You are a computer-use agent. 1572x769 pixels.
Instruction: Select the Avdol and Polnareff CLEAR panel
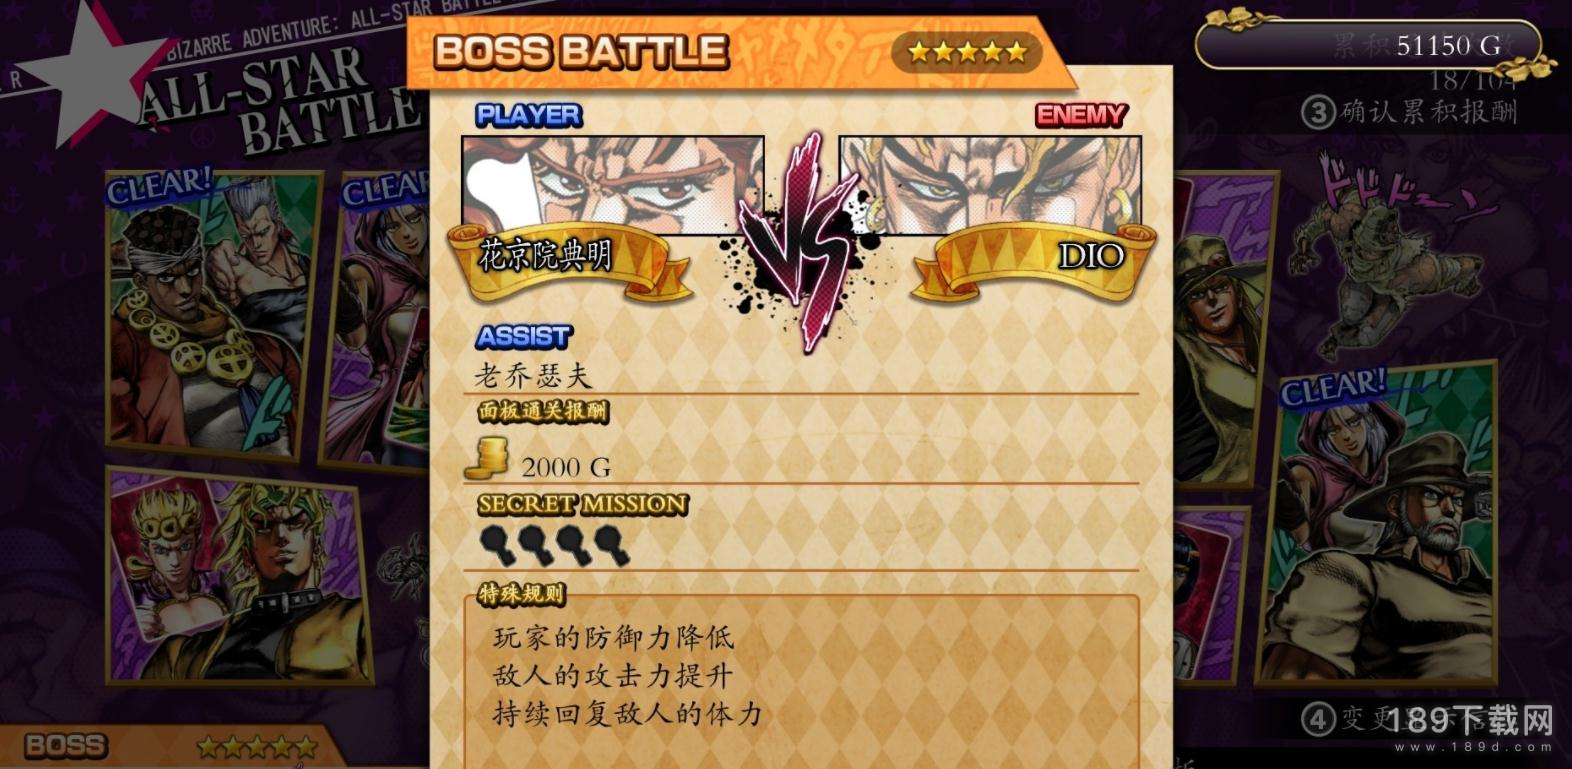coord(213,308)
